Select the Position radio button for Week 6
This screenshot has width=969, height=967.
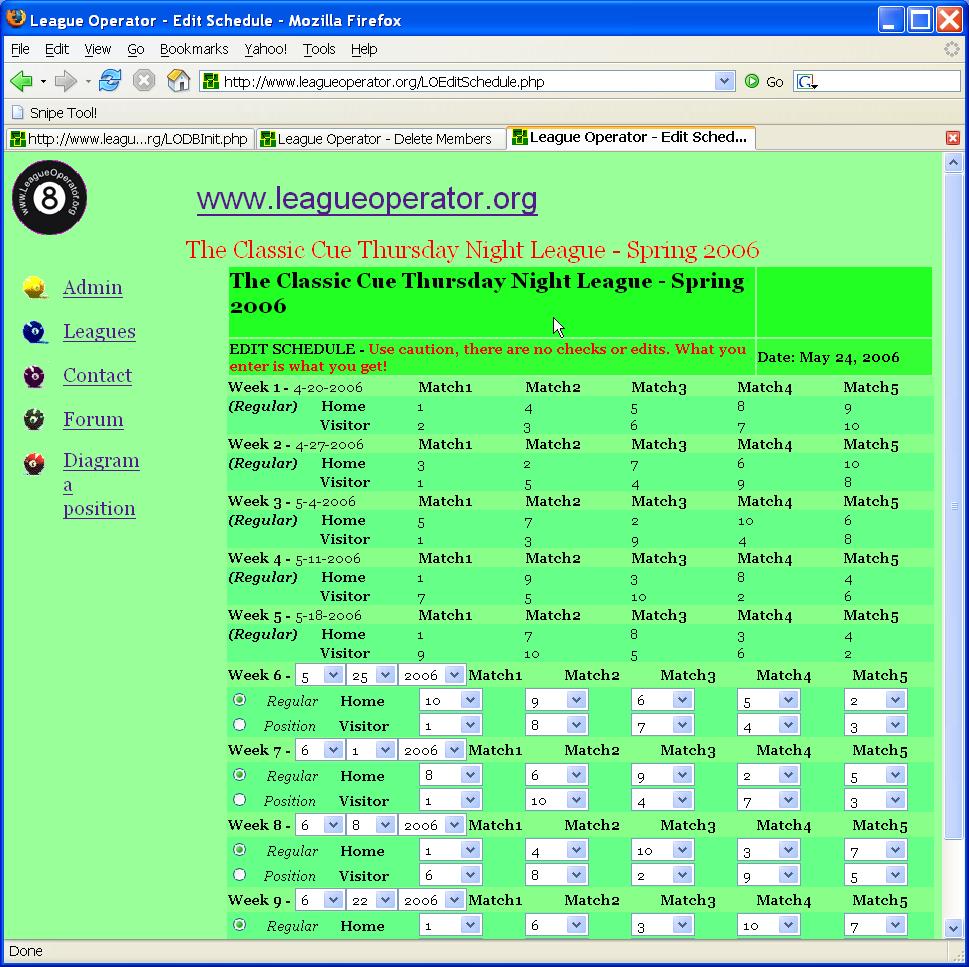coord(239,725)
